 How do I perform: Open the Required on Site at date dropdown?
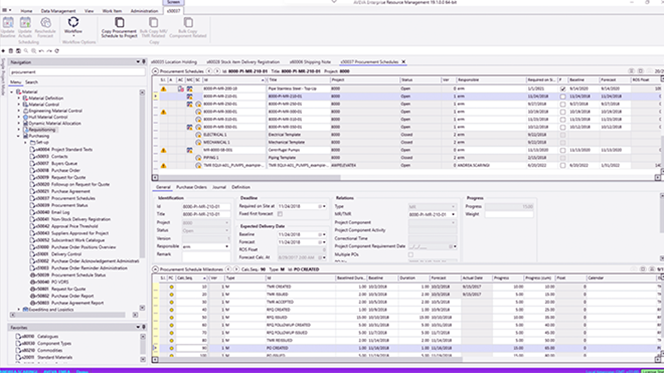pos(324,206)
